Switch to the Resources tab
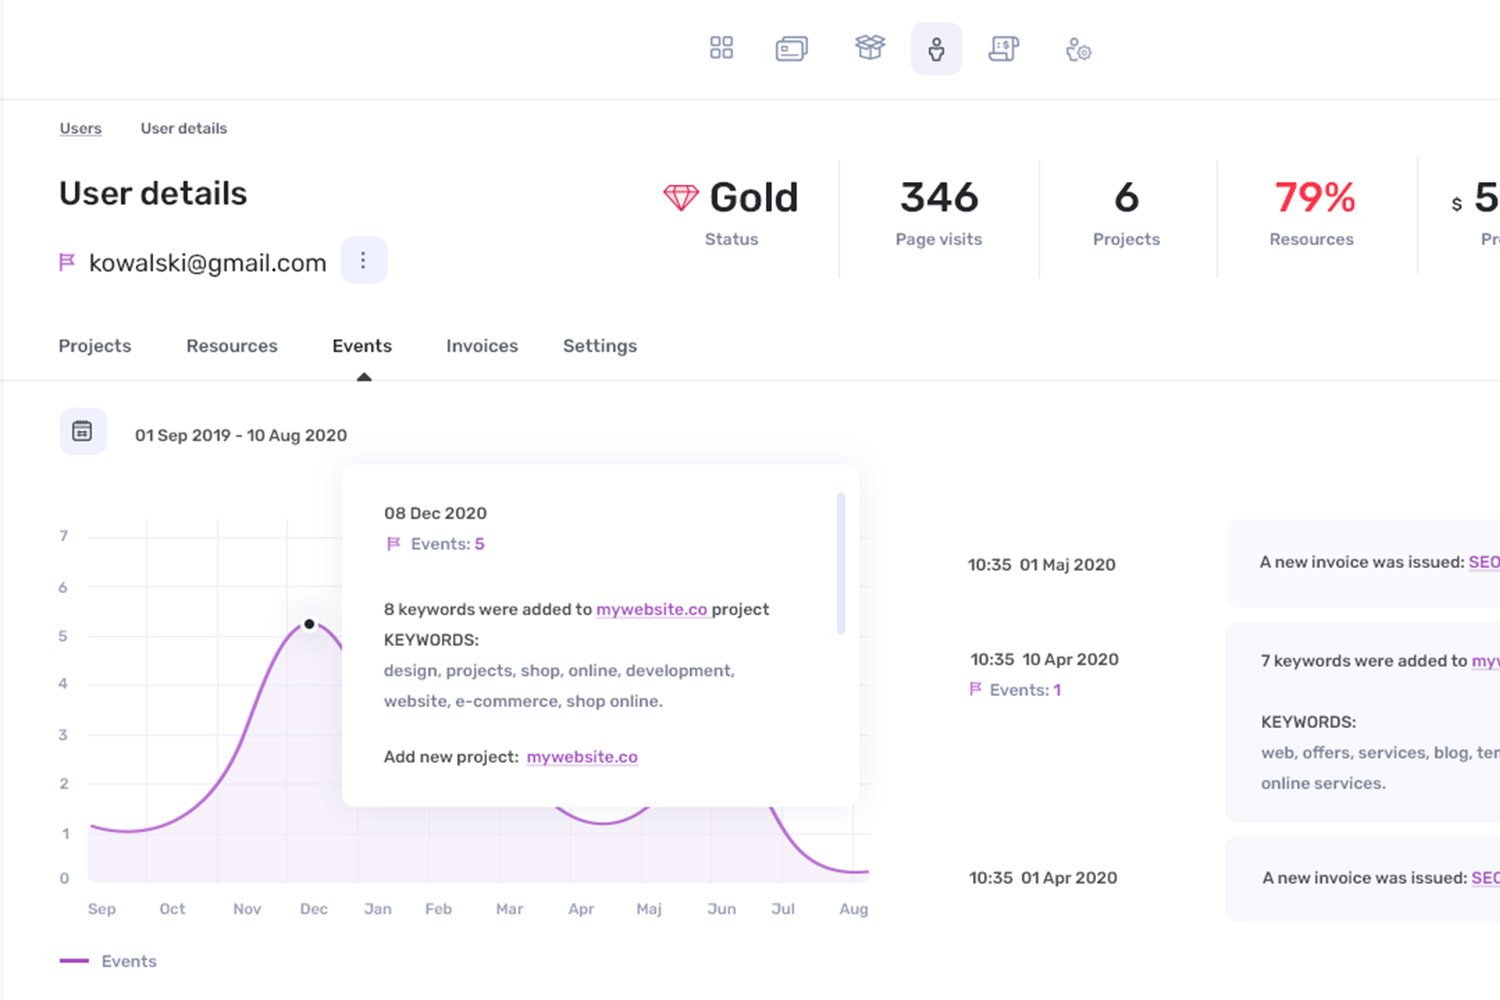The width and height of the screenshot is (1500, 1000). click(x=232, y=346)
